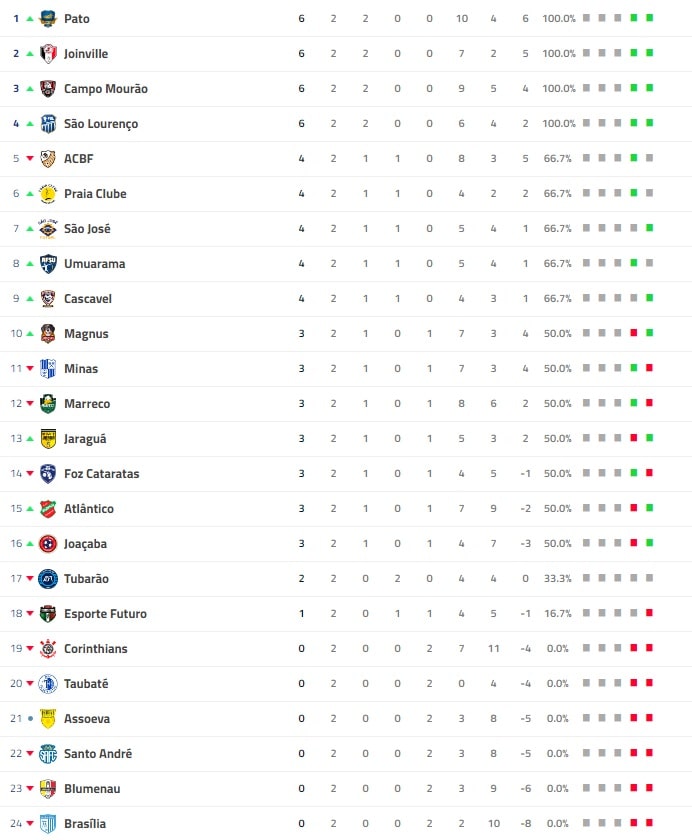Viewport: 692px width, 840px height.
Task: Select the Praia Clube yellow logo
Action: click(48, 194)
